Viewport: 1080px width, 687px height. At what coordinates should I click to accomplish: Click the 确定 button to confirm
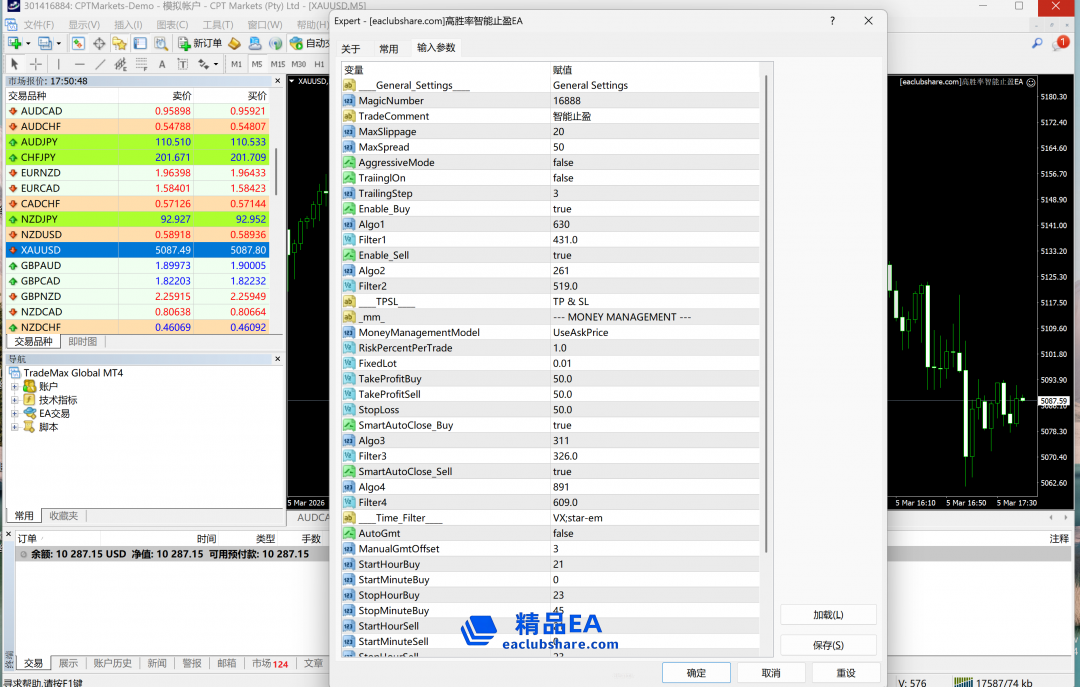point(696,673)
